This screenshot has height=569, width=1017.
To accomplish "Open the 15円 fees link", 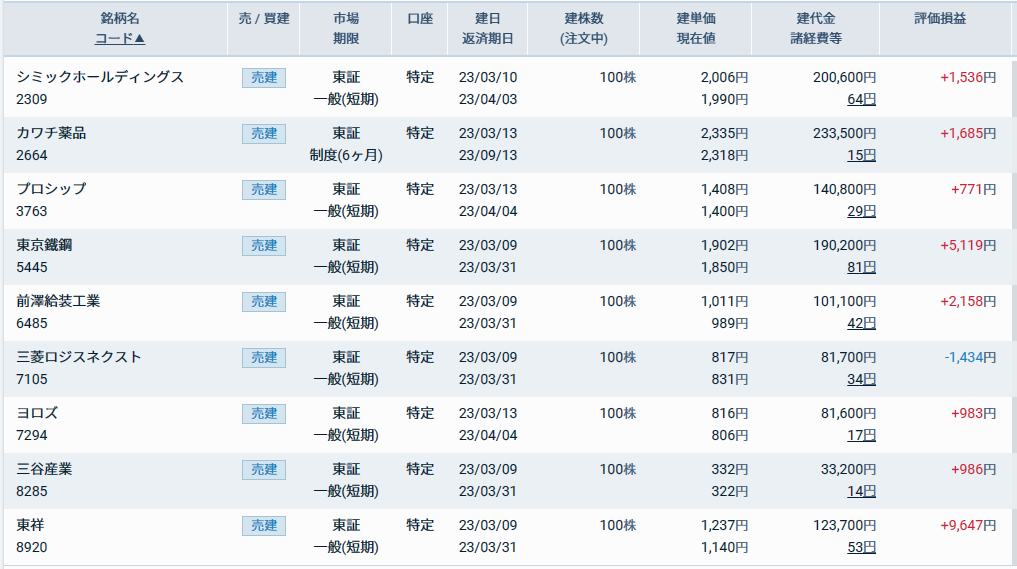I will tap(861, 155).
